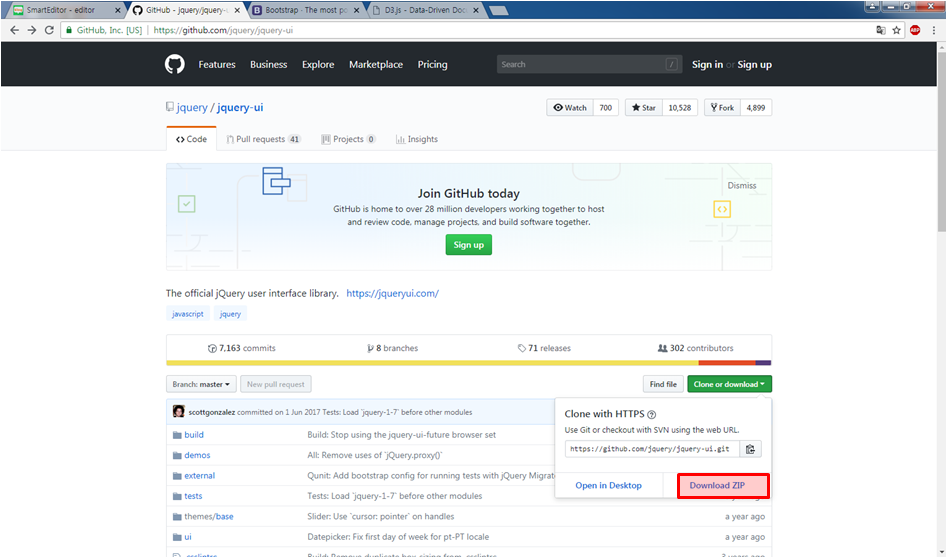Bookmark page with star icon in address bar
Screen dimensions: 947x558
coord(896,30)
